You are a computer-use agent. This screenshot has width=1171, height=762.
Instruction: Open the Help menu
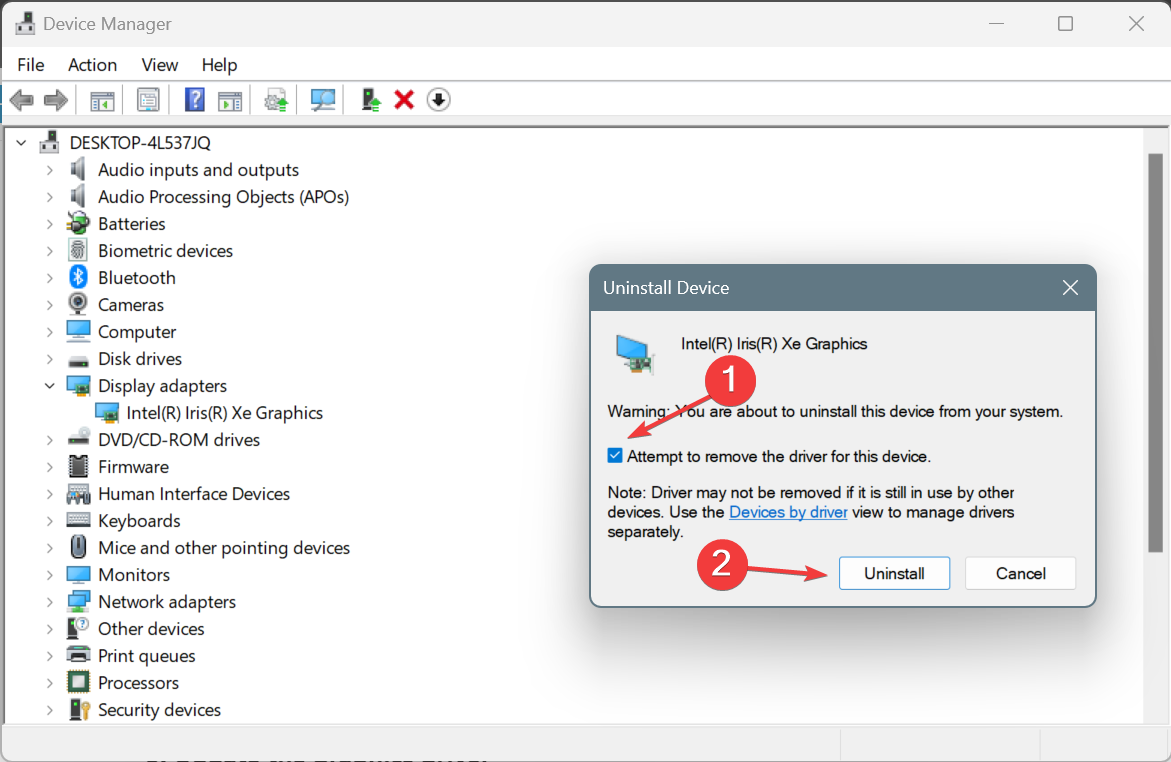tap(219, 65)
